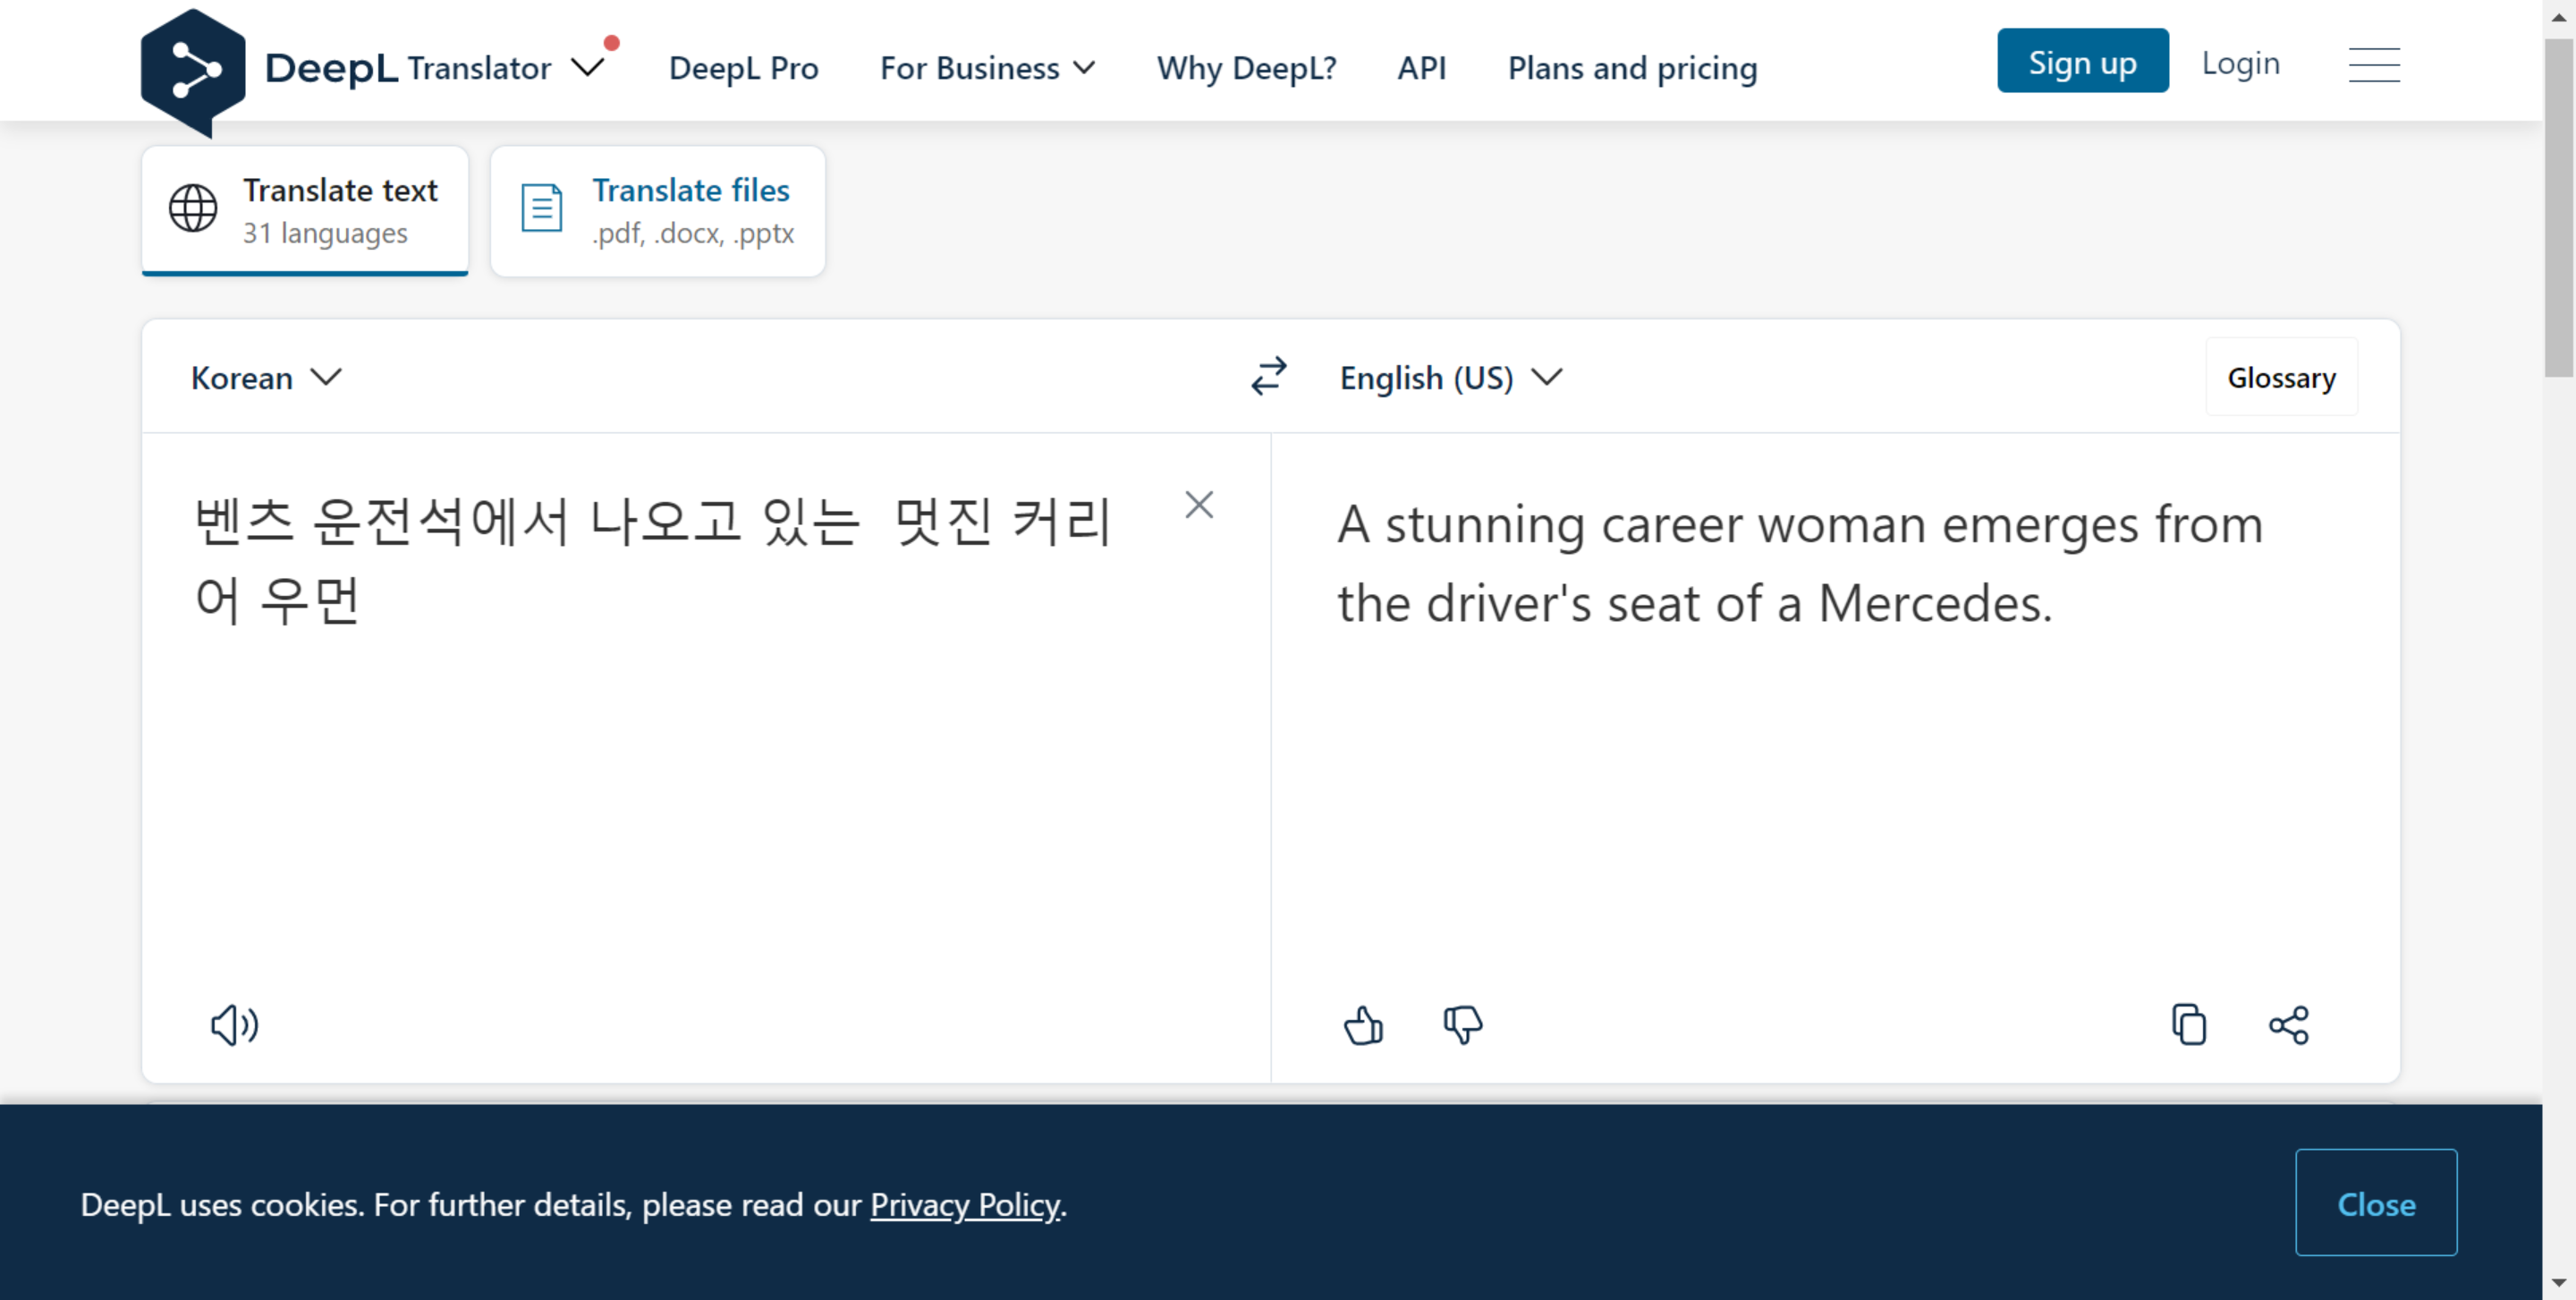The image size is (2576, 1300).
Task: Expand the For Business menu
Action: point(987,68)
